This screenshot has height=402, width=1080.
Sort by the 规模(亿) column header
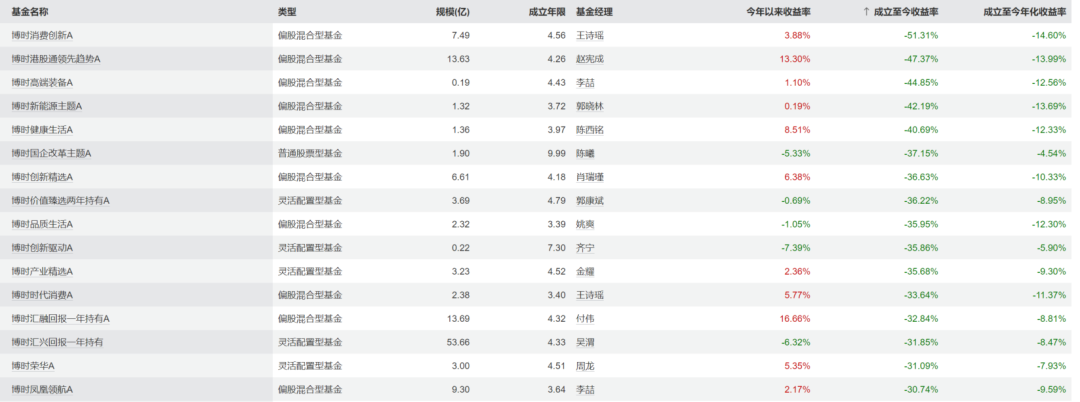click(x=453, y=12)
